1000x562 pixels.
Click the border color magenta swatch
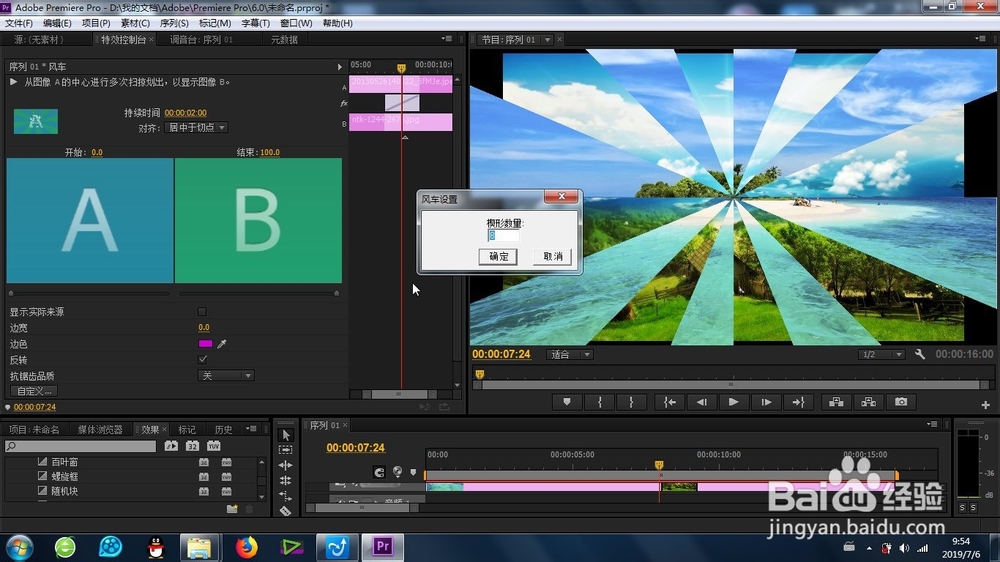pyautogui.click(x=205, y=344)
